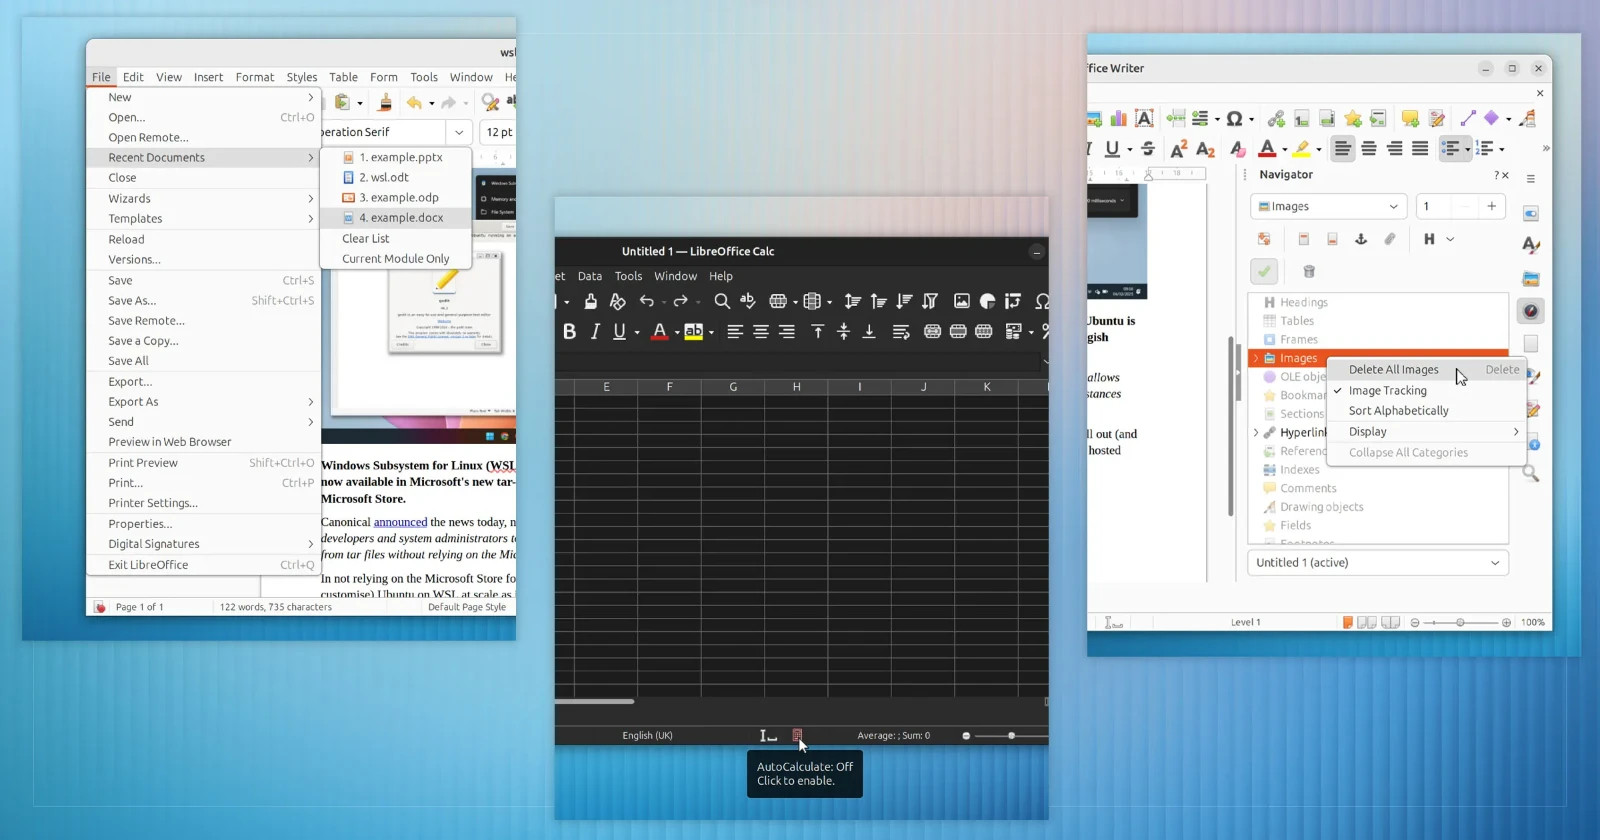This screenshot has width=1600, height=840.
Task: Click the Header icon in Navigator toolbar
Action: coord(1303,239)
